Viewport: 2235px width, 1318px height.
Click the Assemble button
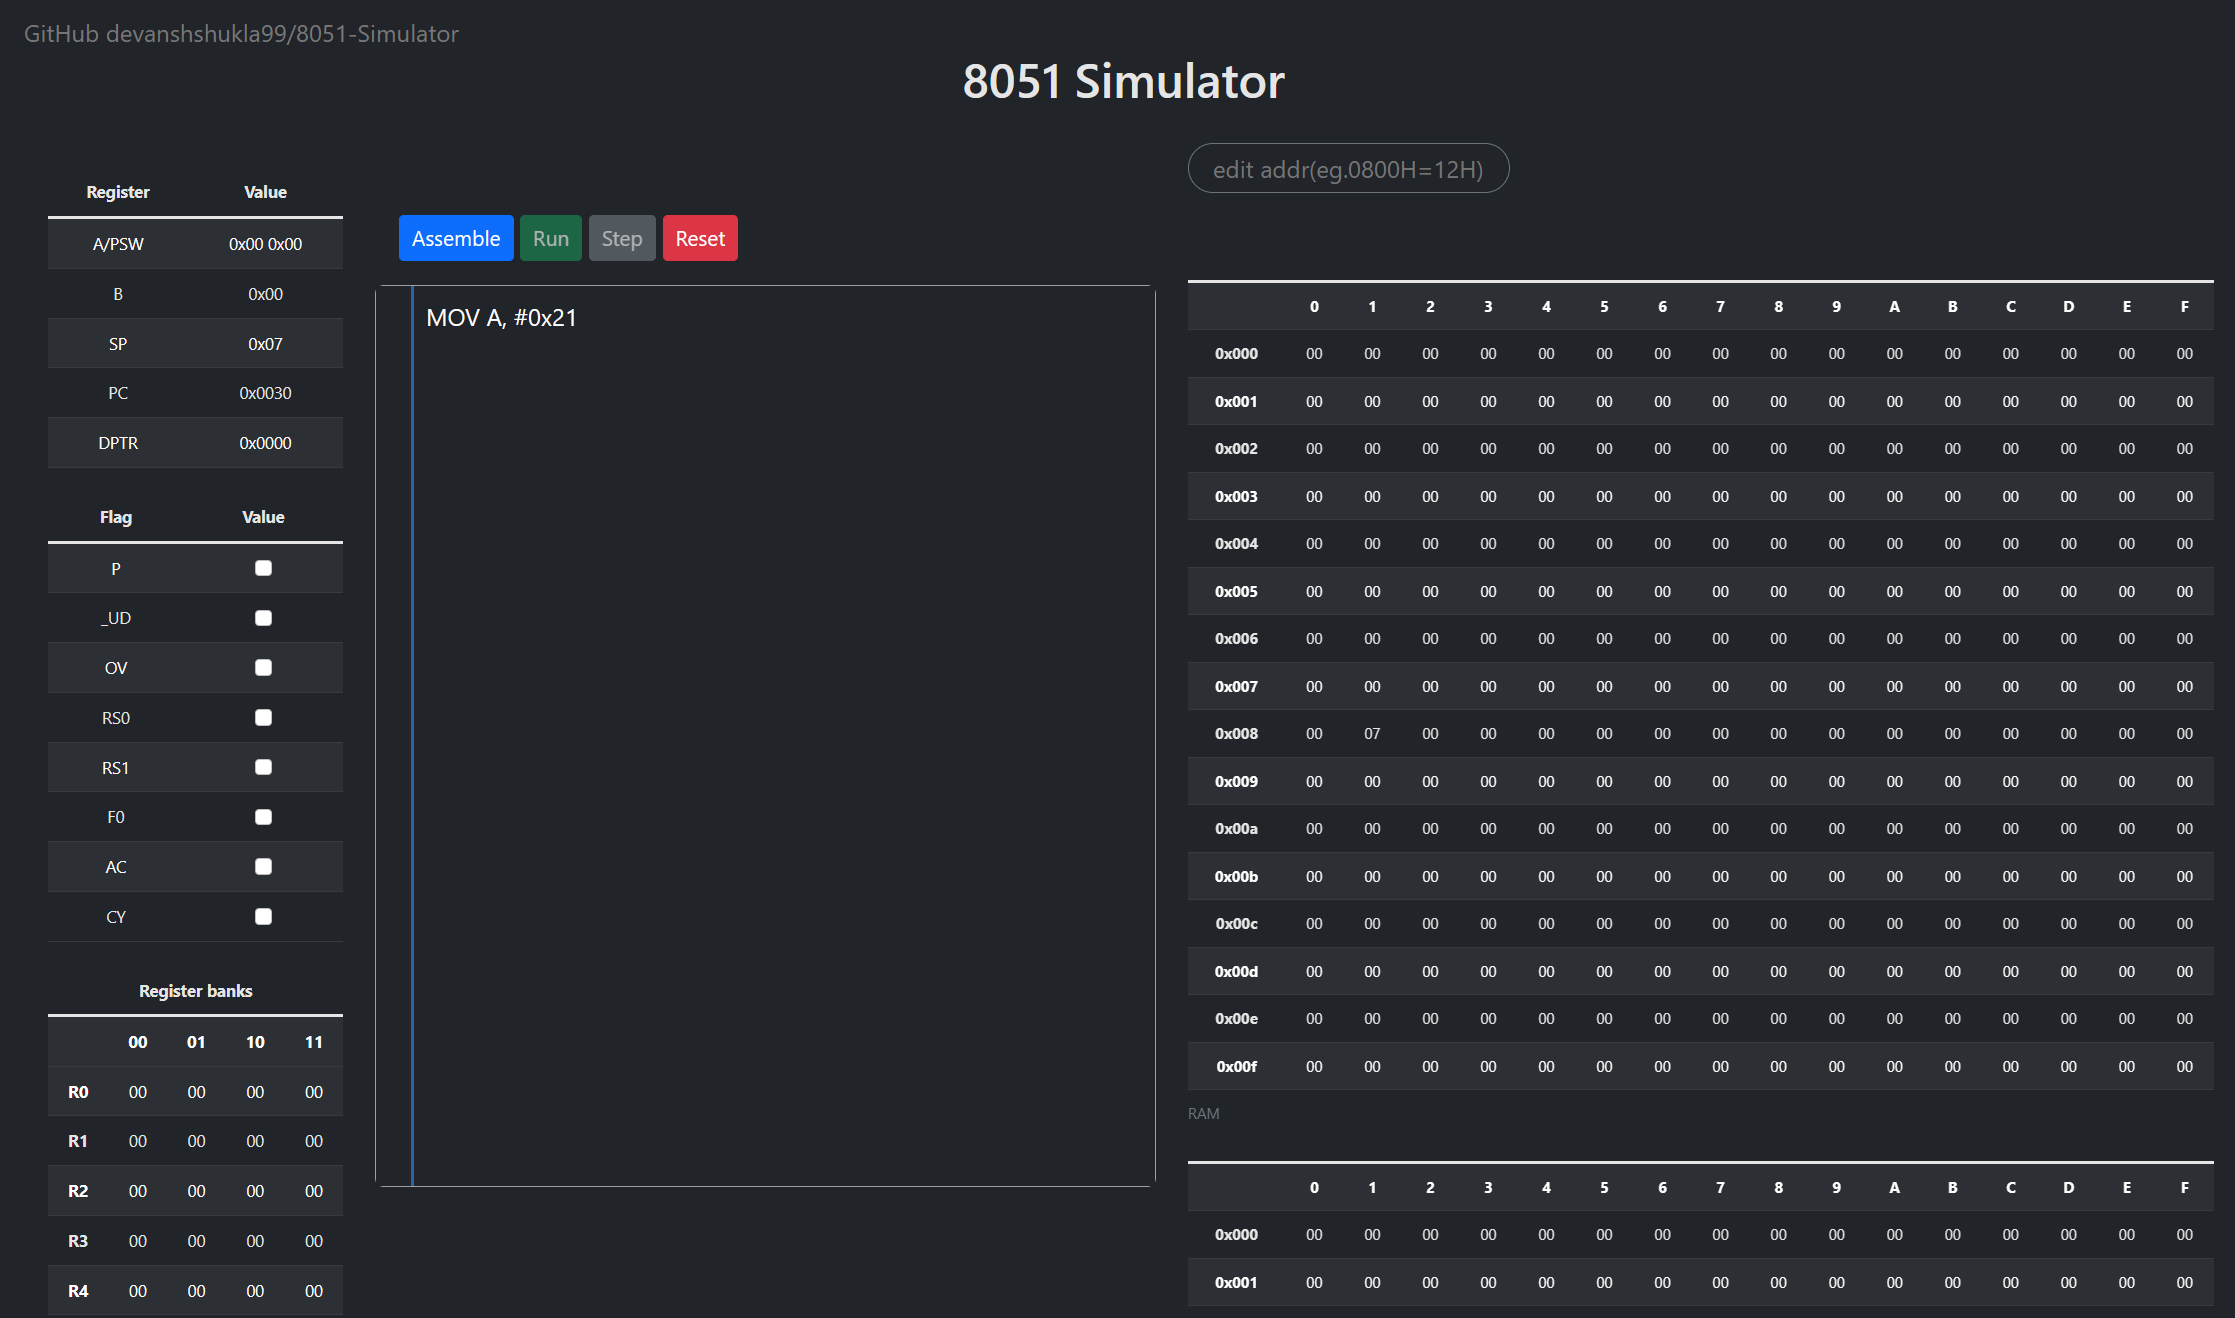456,238
